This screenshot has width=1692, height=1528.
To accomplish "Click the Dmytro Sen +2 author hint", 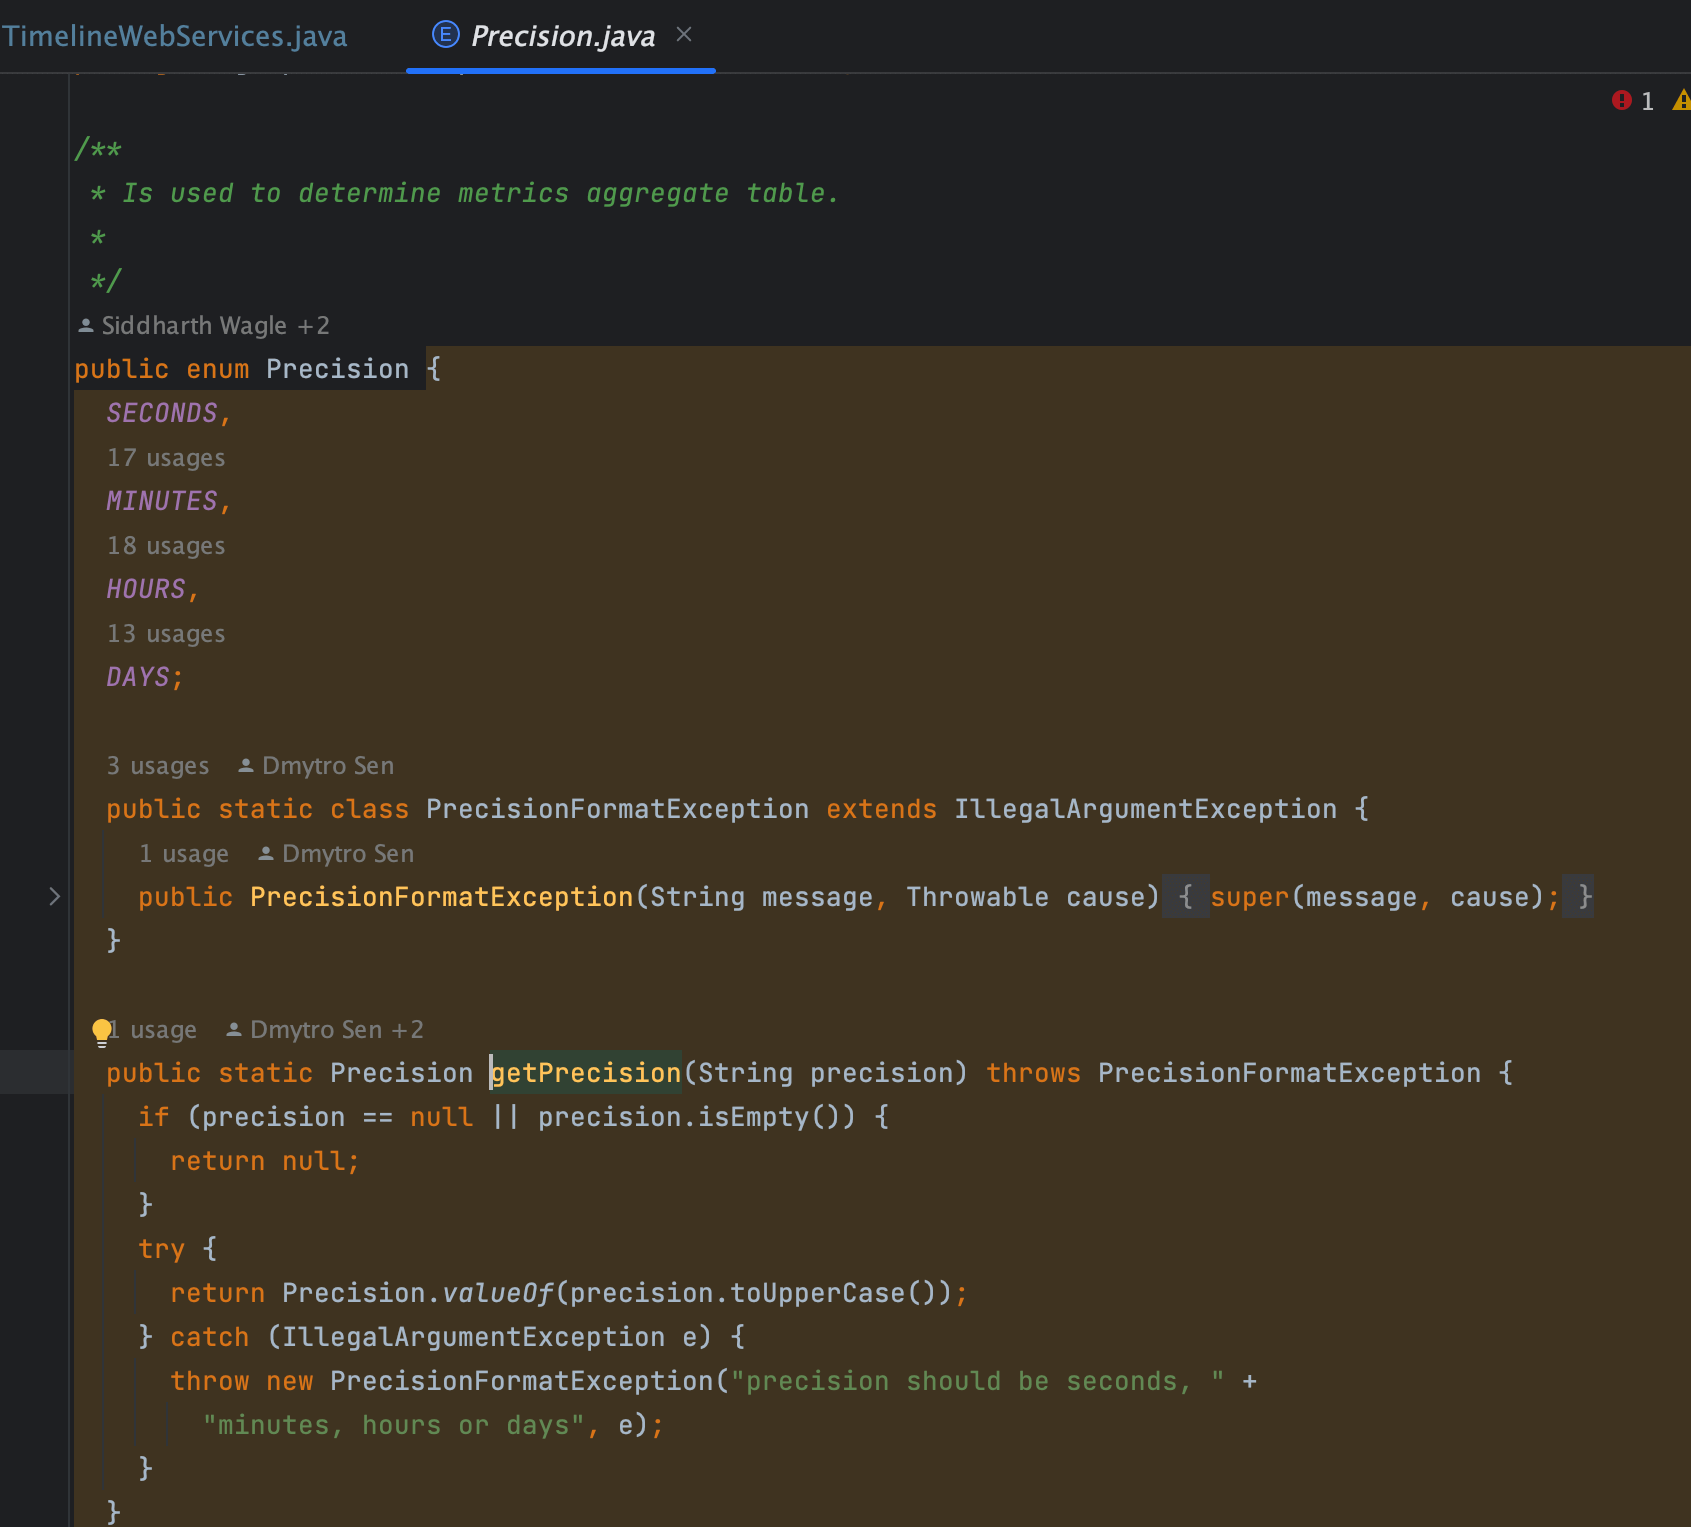I will 325,1030.
